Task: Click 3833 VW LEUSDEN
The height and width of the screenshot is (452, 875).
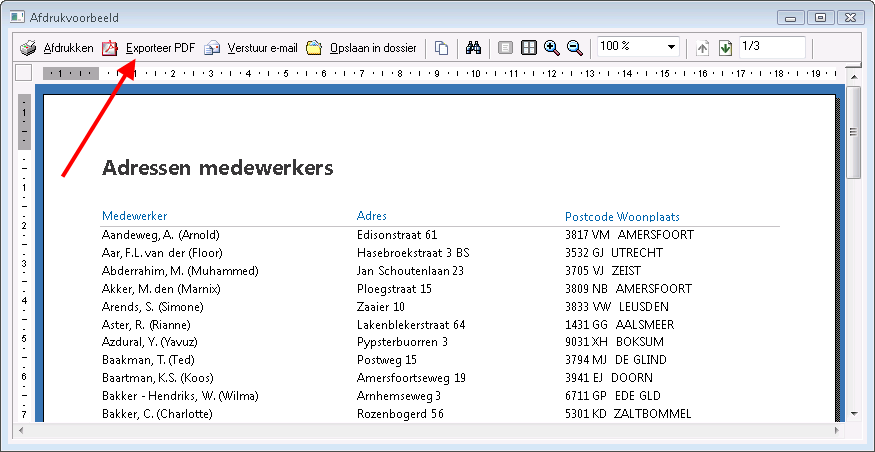Action: 617,306
